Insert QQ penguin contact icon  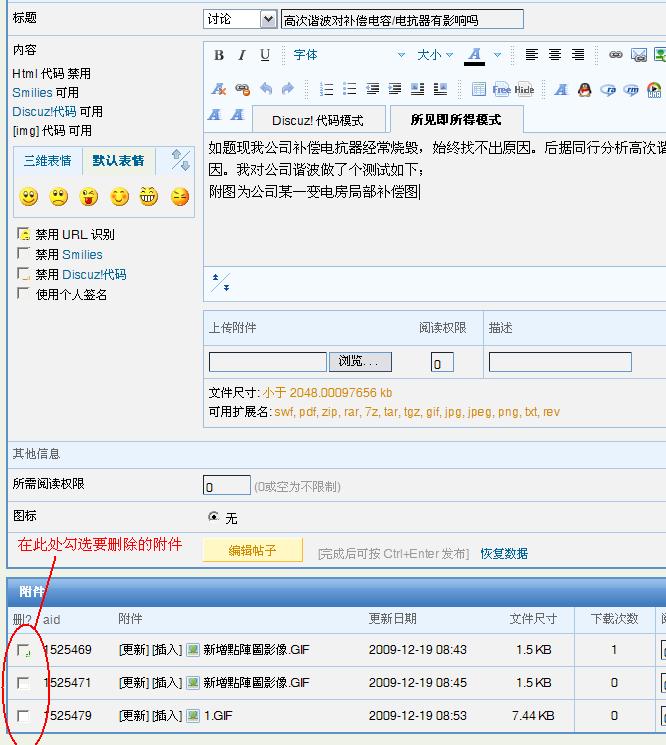[584, 89]
